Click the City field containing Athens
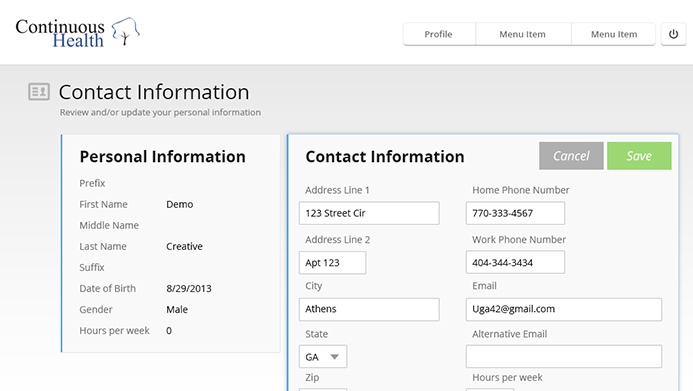Screen dimensions: 693x391 click(x=369, y=309)
